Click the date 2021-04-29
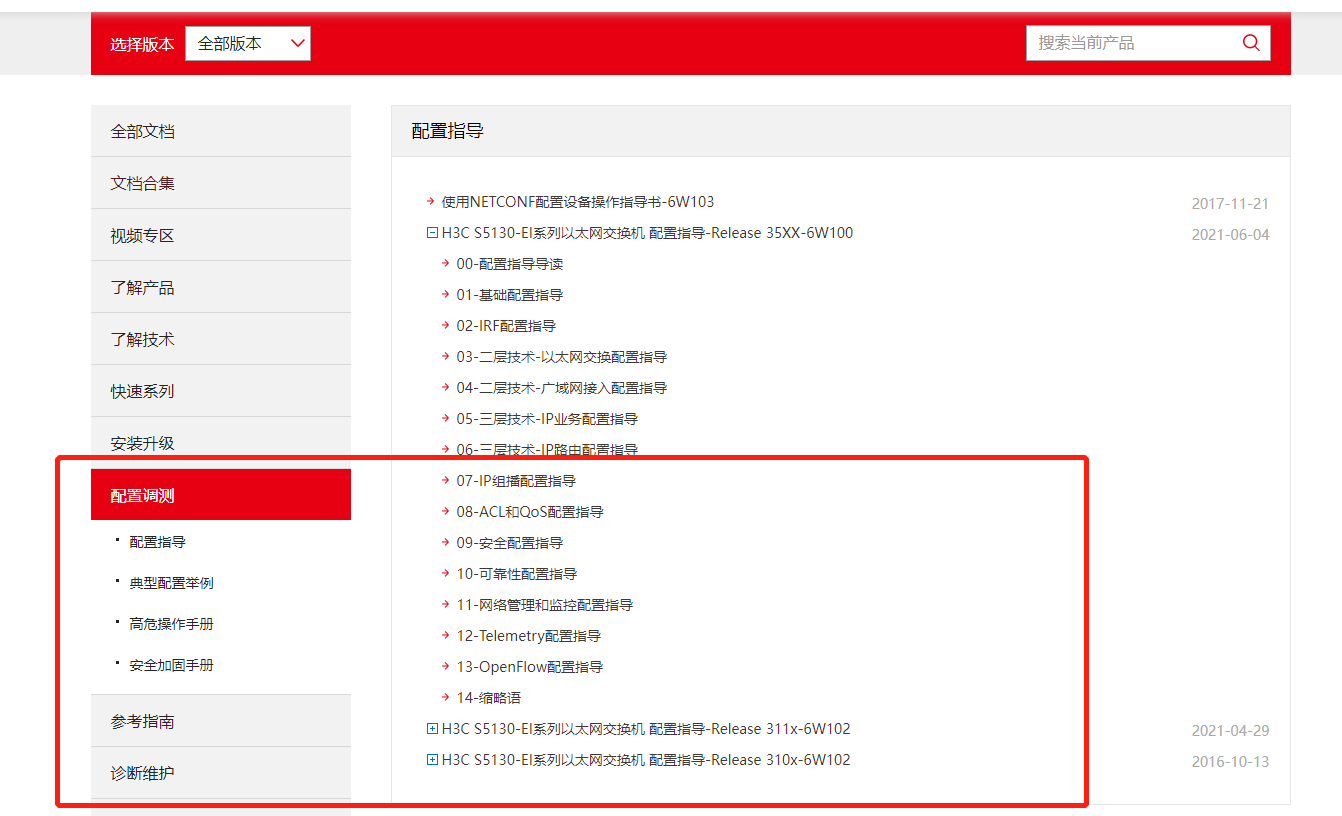The width and height of the screenshot is (1342, 816). click(1230, 730)
